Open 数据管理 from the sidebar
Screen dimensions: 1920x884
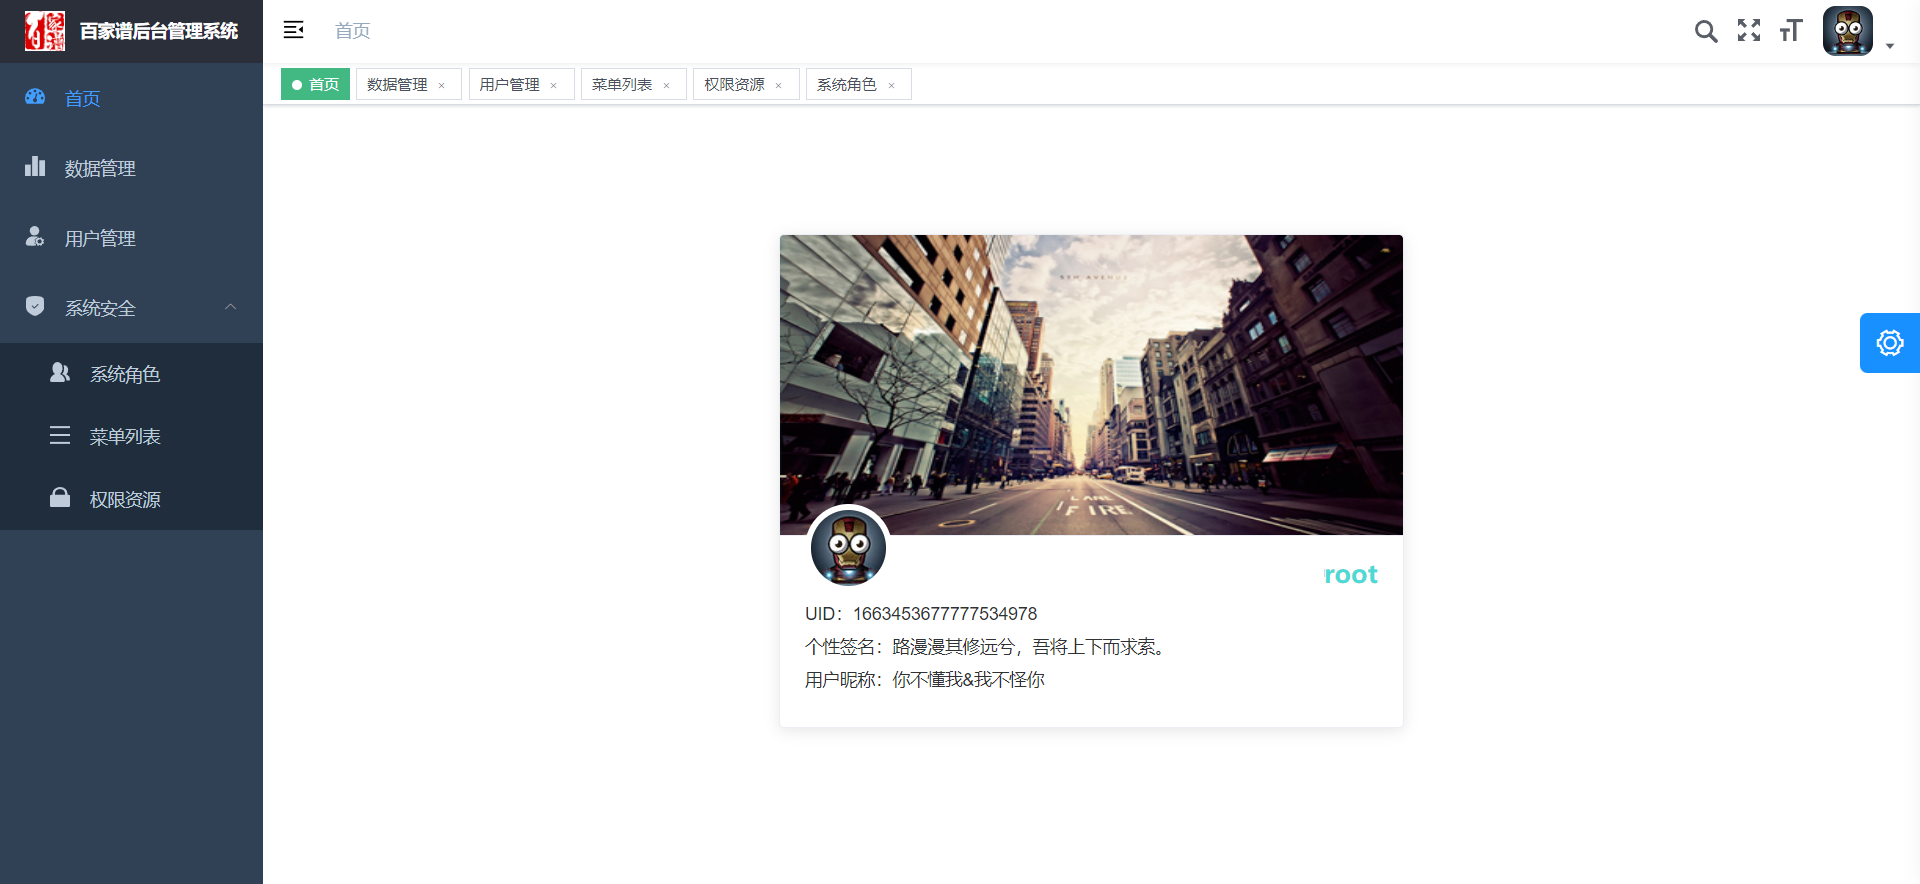coord(100,168)
